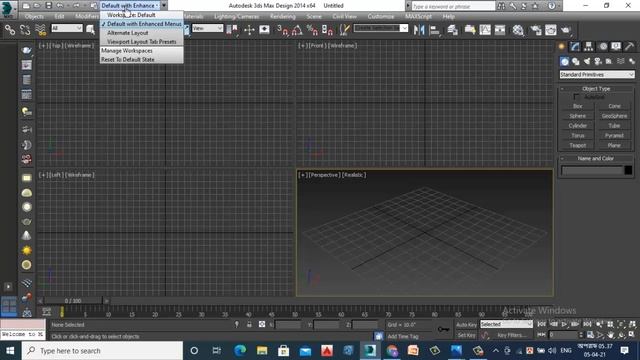Open the reference coordinate 'View' dropdown

click(207, 28)
